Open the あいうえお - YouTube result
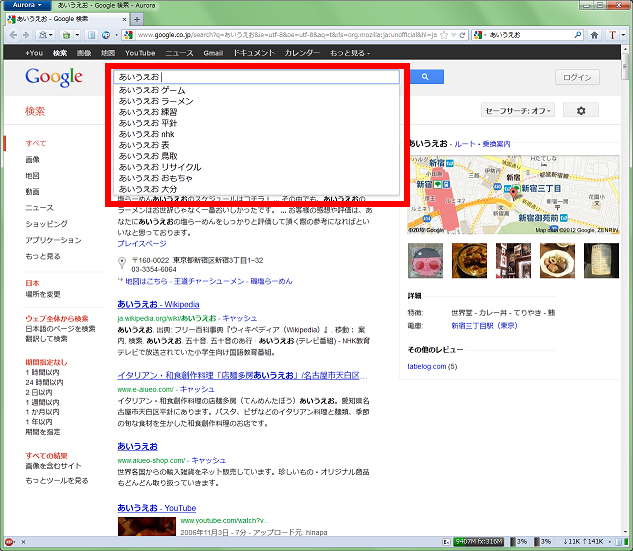The width and height of the screenshot is (633, 551). click(157, 508)
